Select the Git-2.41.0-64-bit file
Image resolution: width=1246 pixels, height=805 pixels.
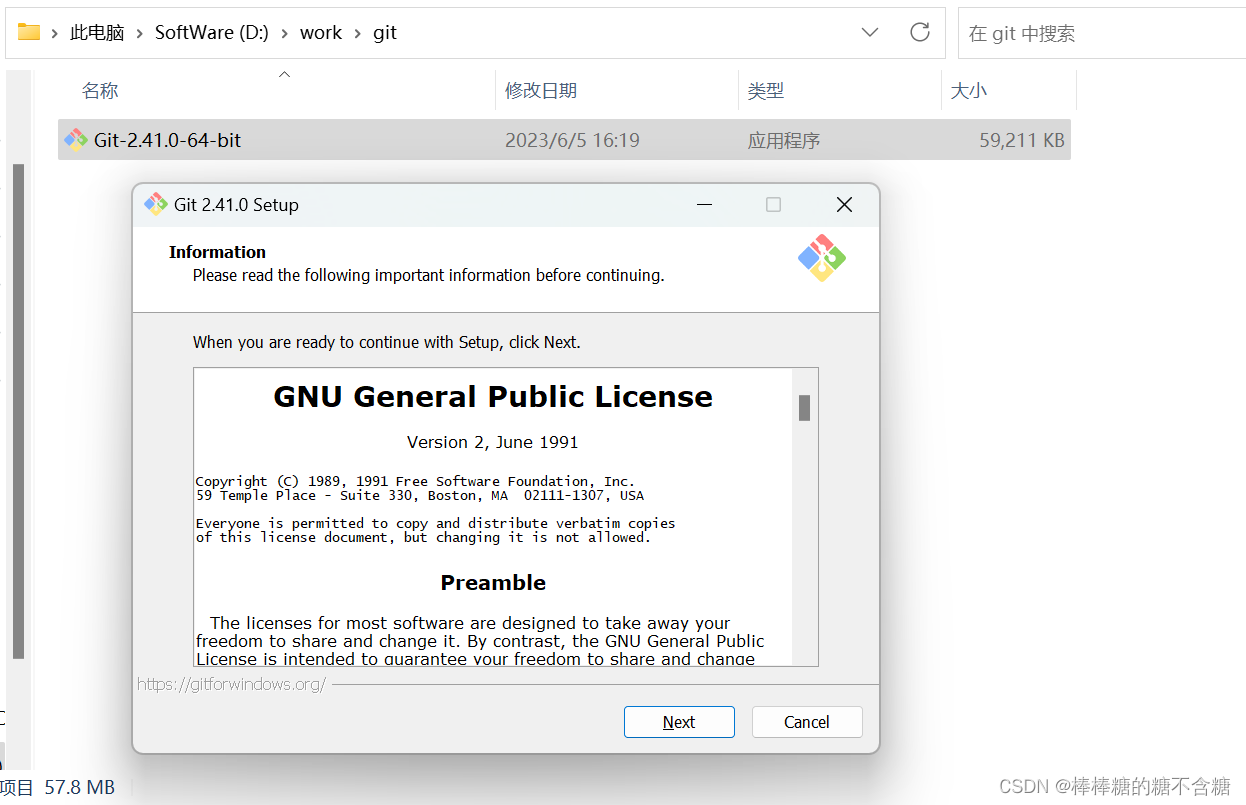click(x=564, y=140)
